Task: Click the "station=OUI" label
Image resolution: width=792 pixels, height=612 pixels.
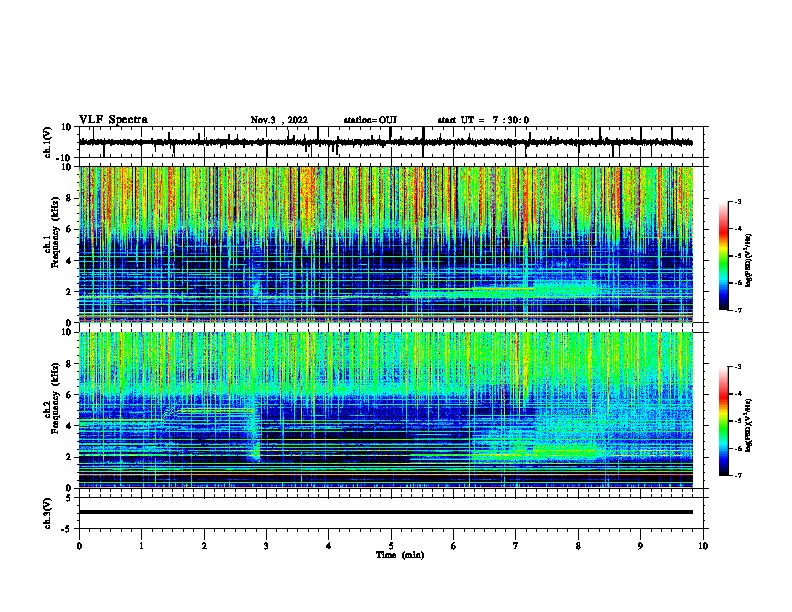Action: [370, 120]
